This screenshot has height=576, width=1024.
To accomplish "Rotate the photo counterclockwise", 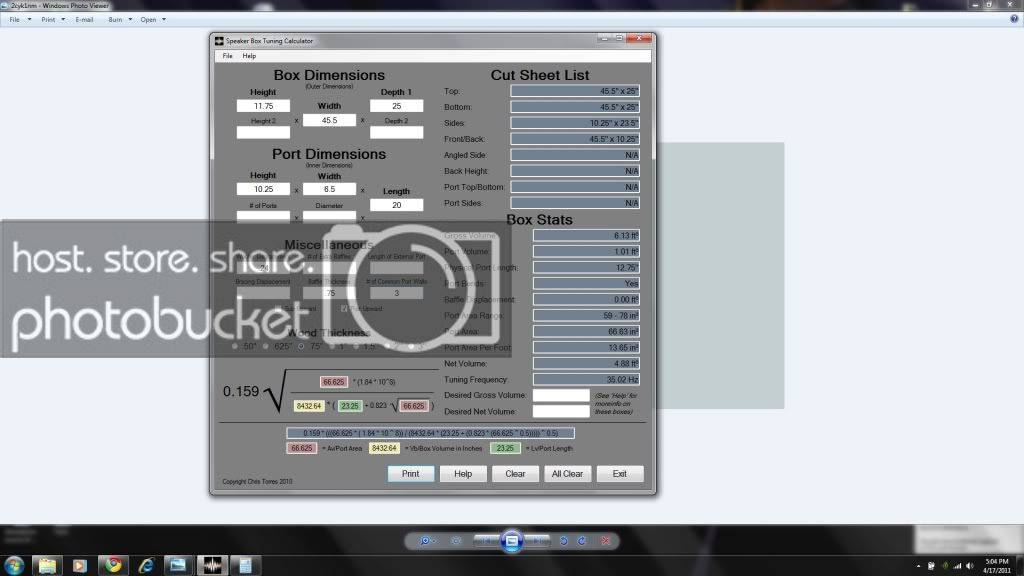I will tap(564, 541).
